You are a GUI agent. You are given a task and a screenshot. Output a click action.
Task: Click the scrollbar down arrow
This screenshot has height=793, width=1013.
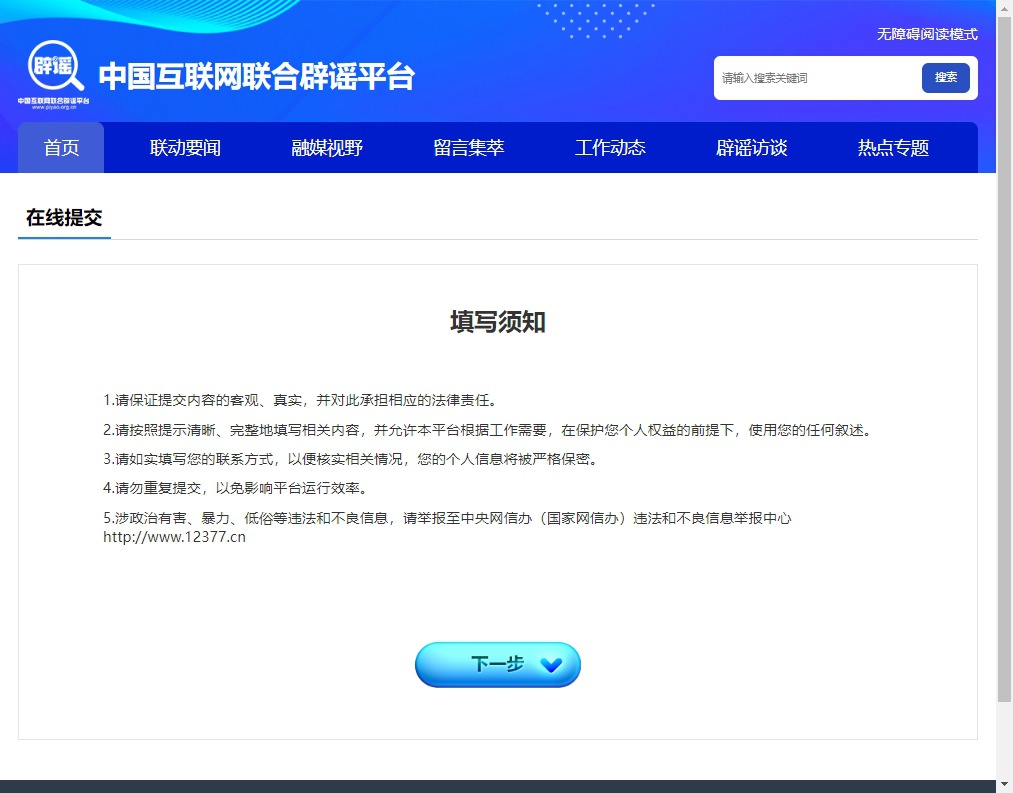click(1004, 785)
